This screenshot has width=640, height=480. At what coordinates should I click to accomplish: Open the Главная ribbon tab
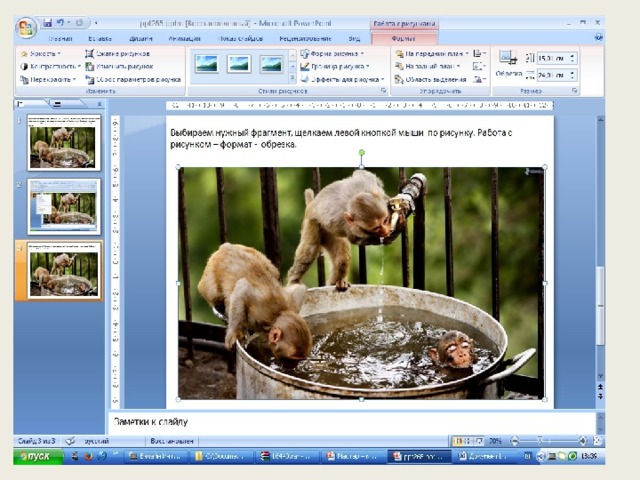(x=60, y=38)
